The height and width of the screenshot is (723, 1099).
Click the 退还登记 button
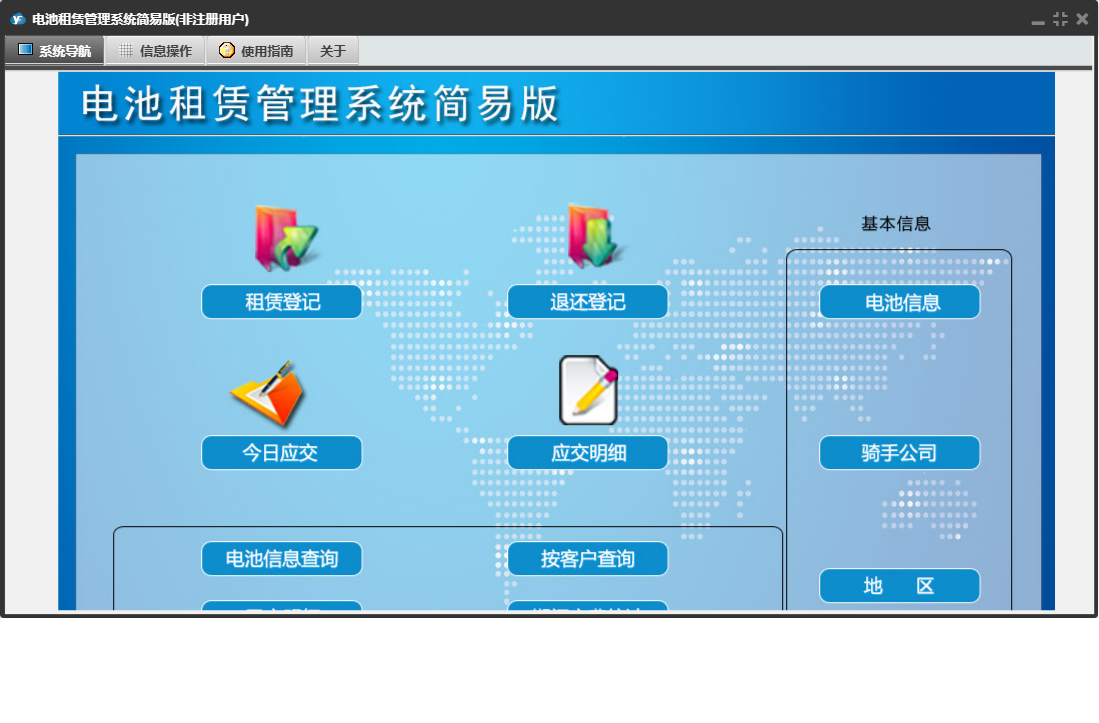[x=587, y=302]
